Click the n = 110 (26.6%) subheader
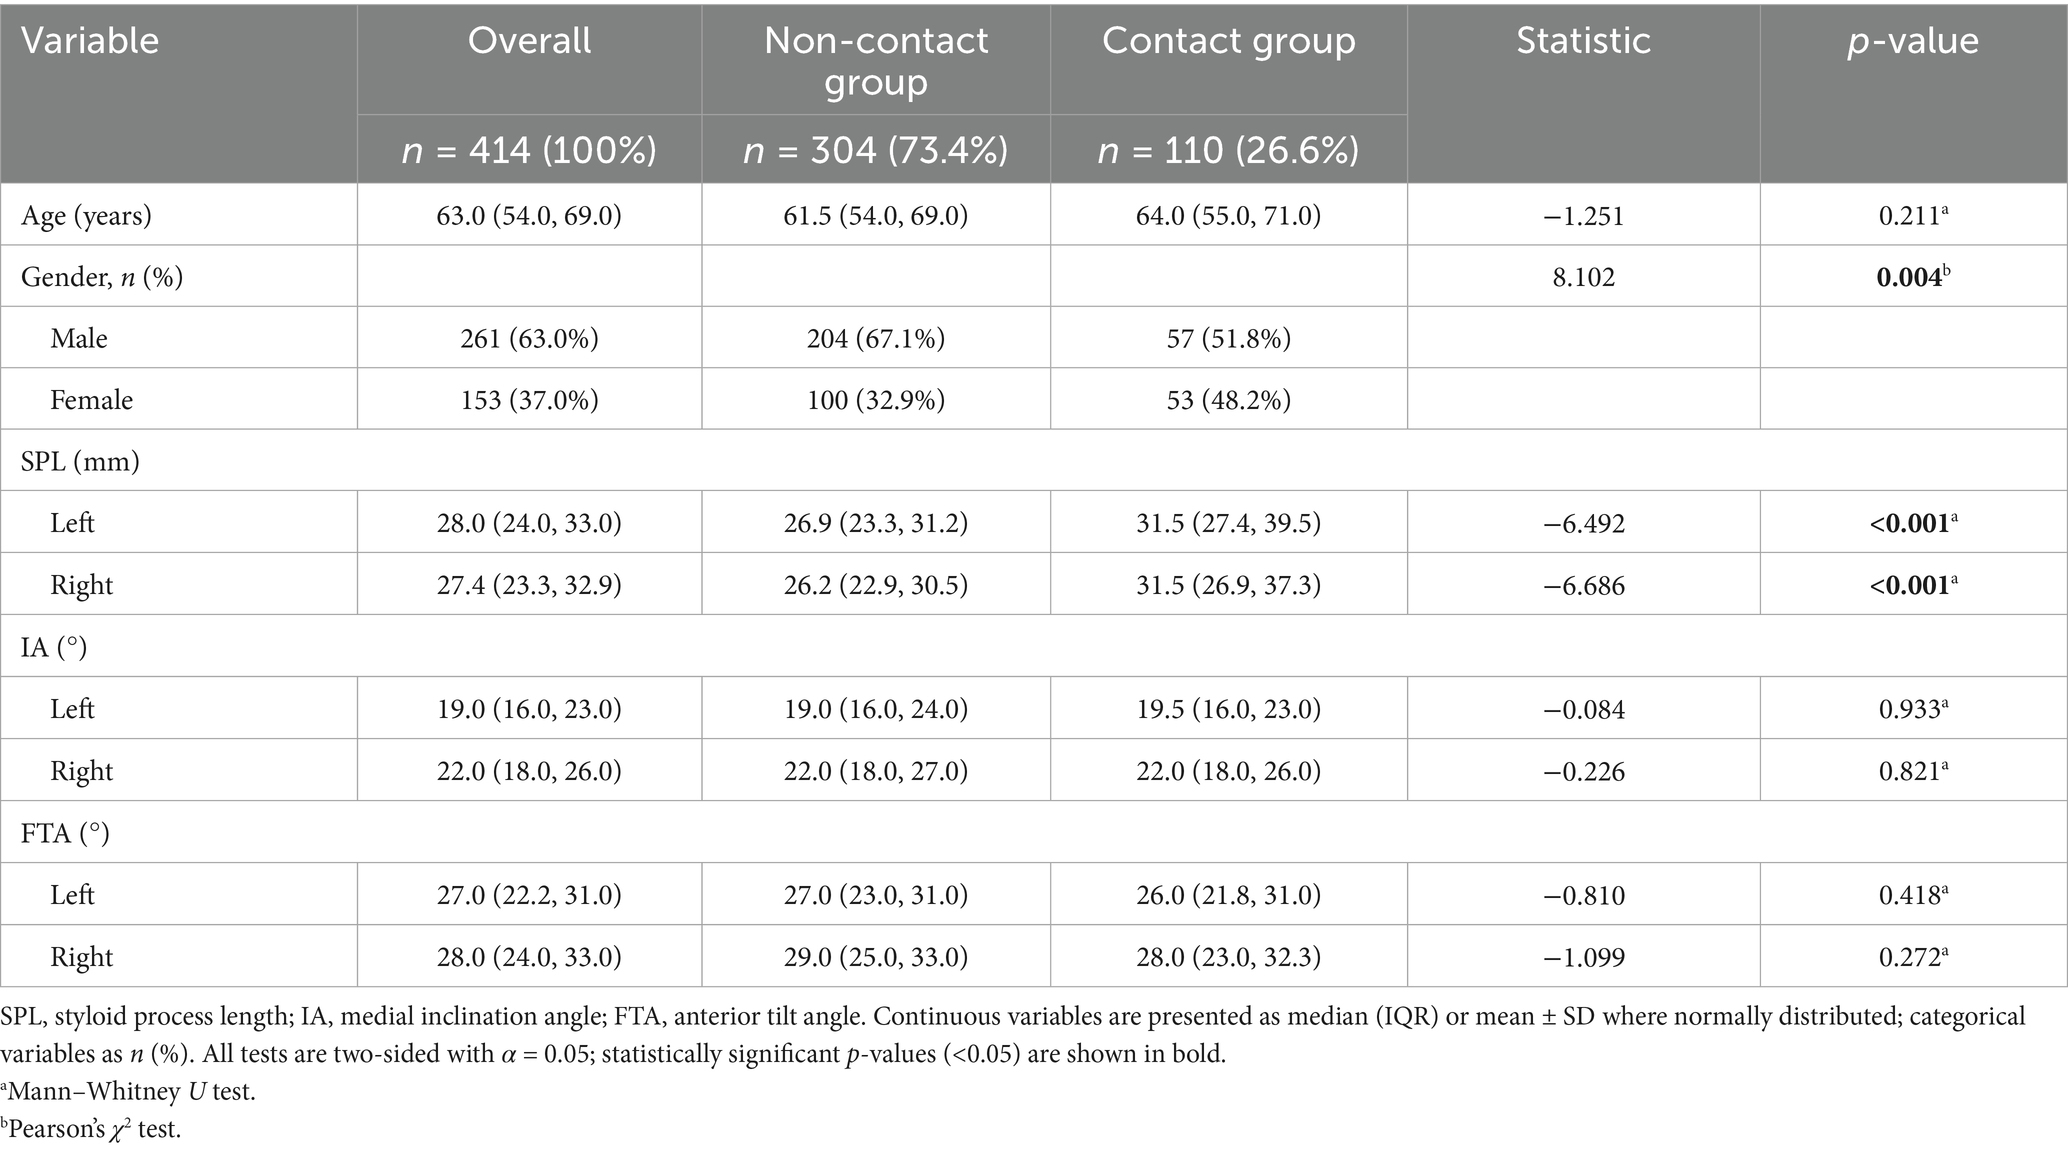 pyautogui.click(x=1228, y=150)
